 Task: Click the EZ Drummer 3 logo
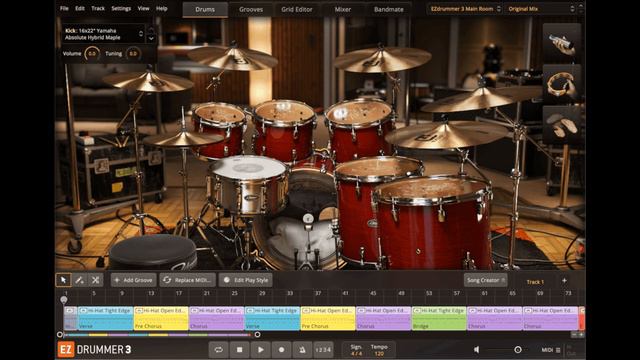(94, 350)
